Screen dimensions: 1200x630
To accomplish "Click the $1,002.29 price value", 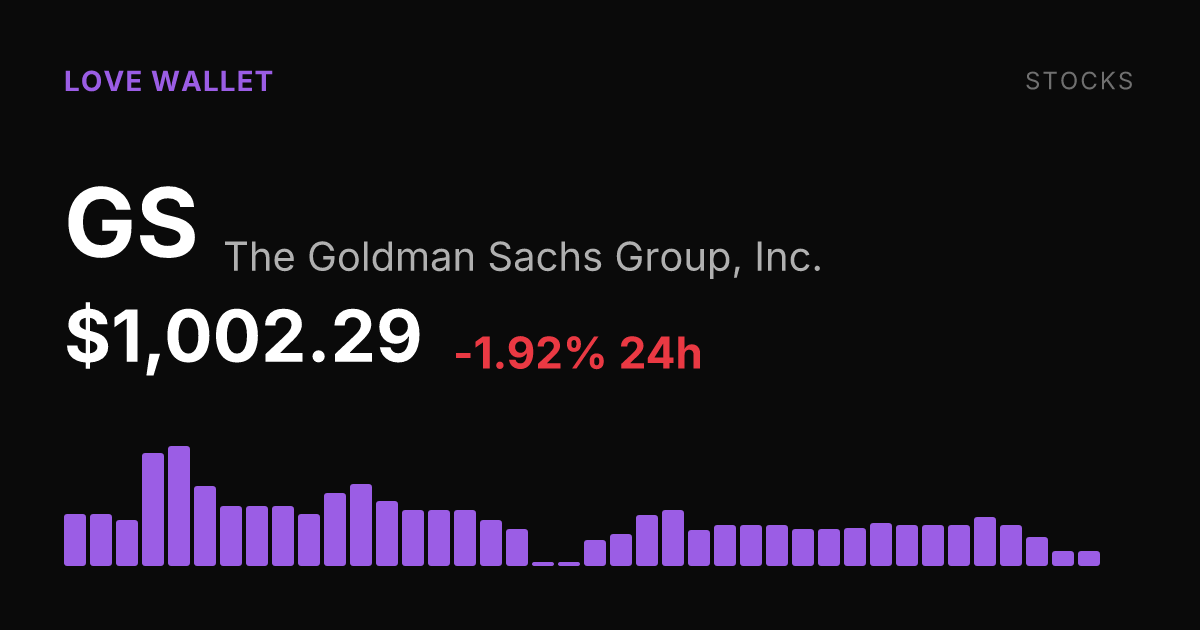I will 243,337.
